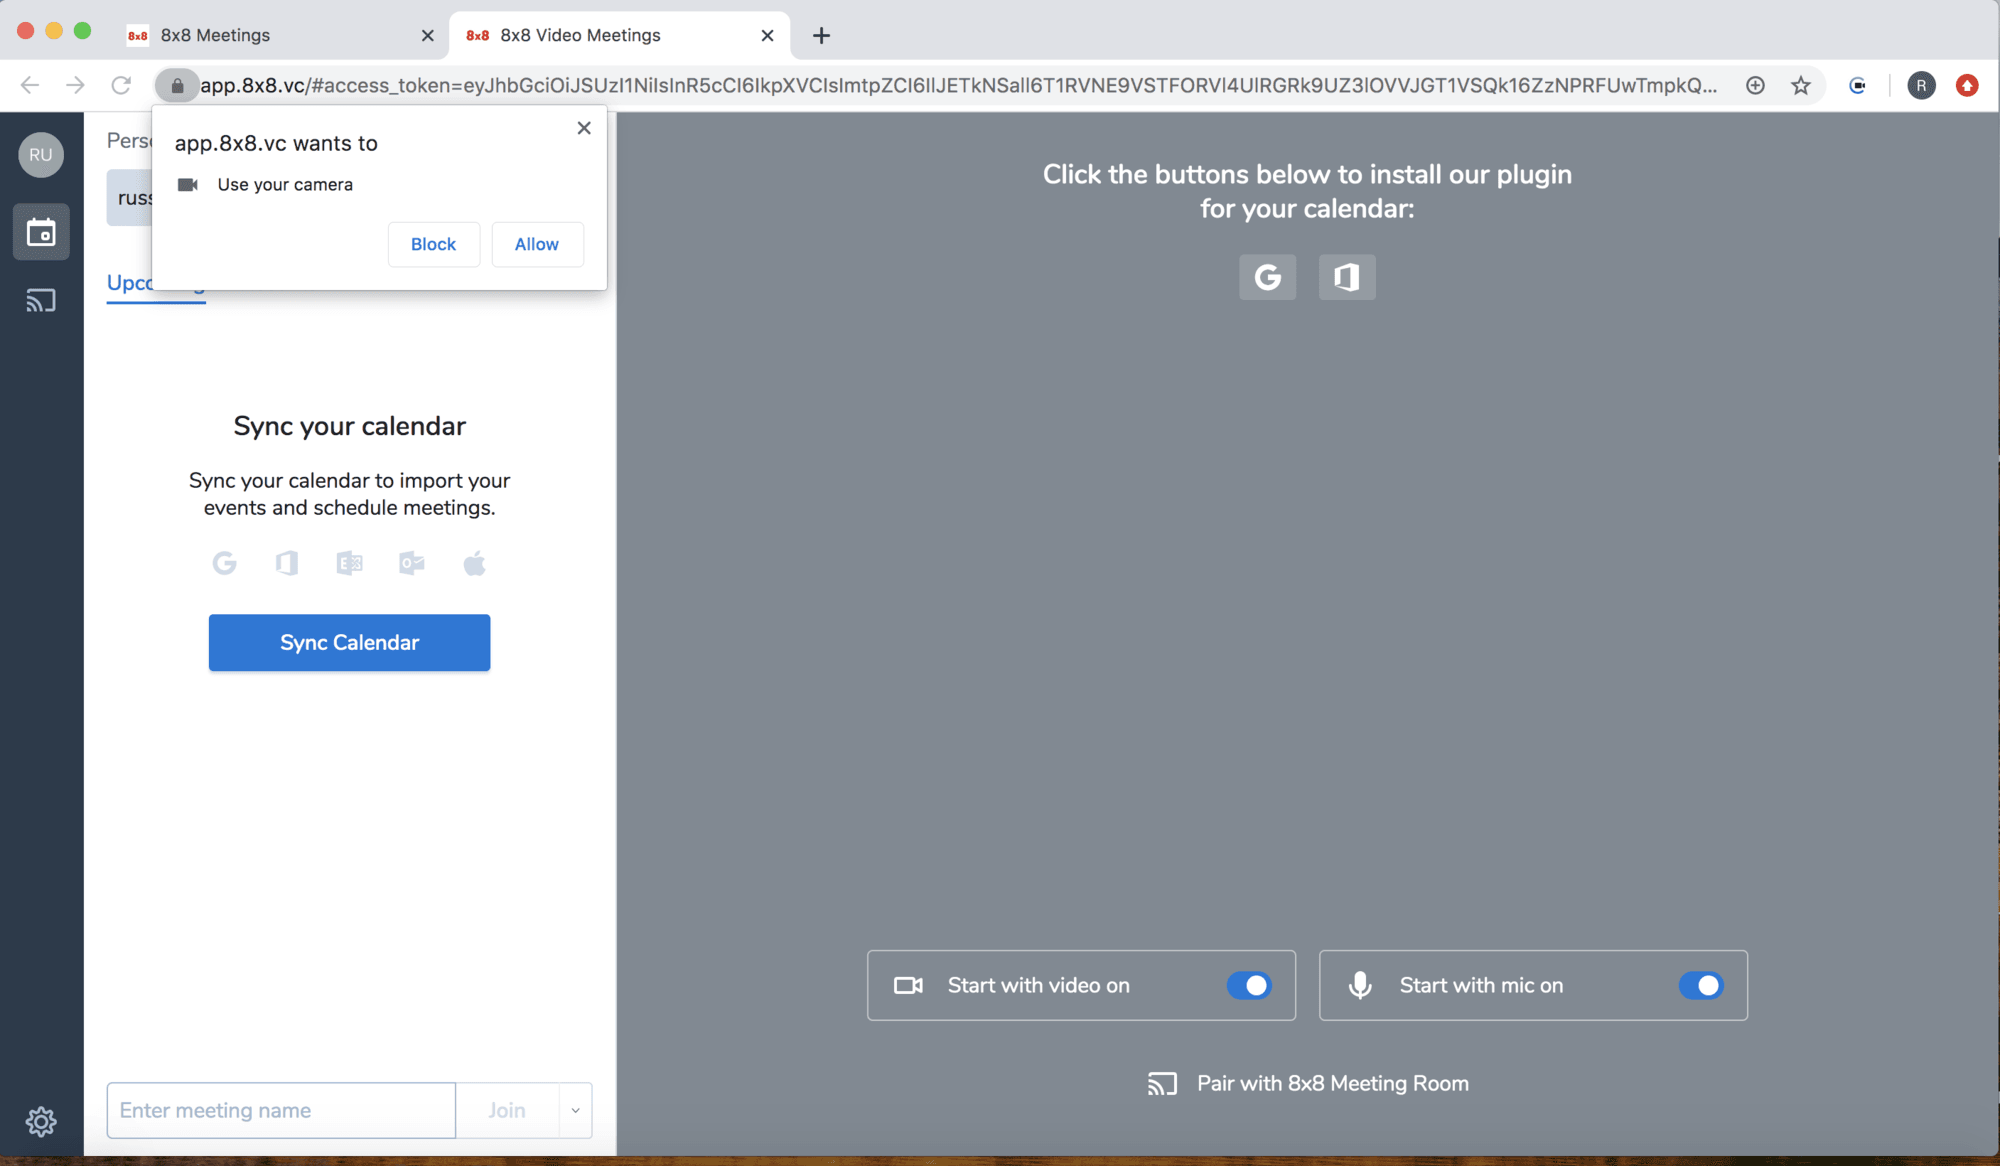Dismiss the camera permission popup

tap(584, 128)
